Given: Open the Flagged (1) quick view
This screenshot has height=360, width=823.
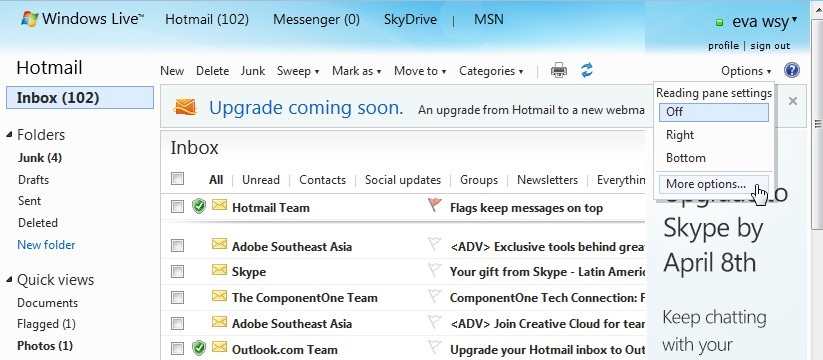Looking at the screenshot, I should tap(46, 324).
